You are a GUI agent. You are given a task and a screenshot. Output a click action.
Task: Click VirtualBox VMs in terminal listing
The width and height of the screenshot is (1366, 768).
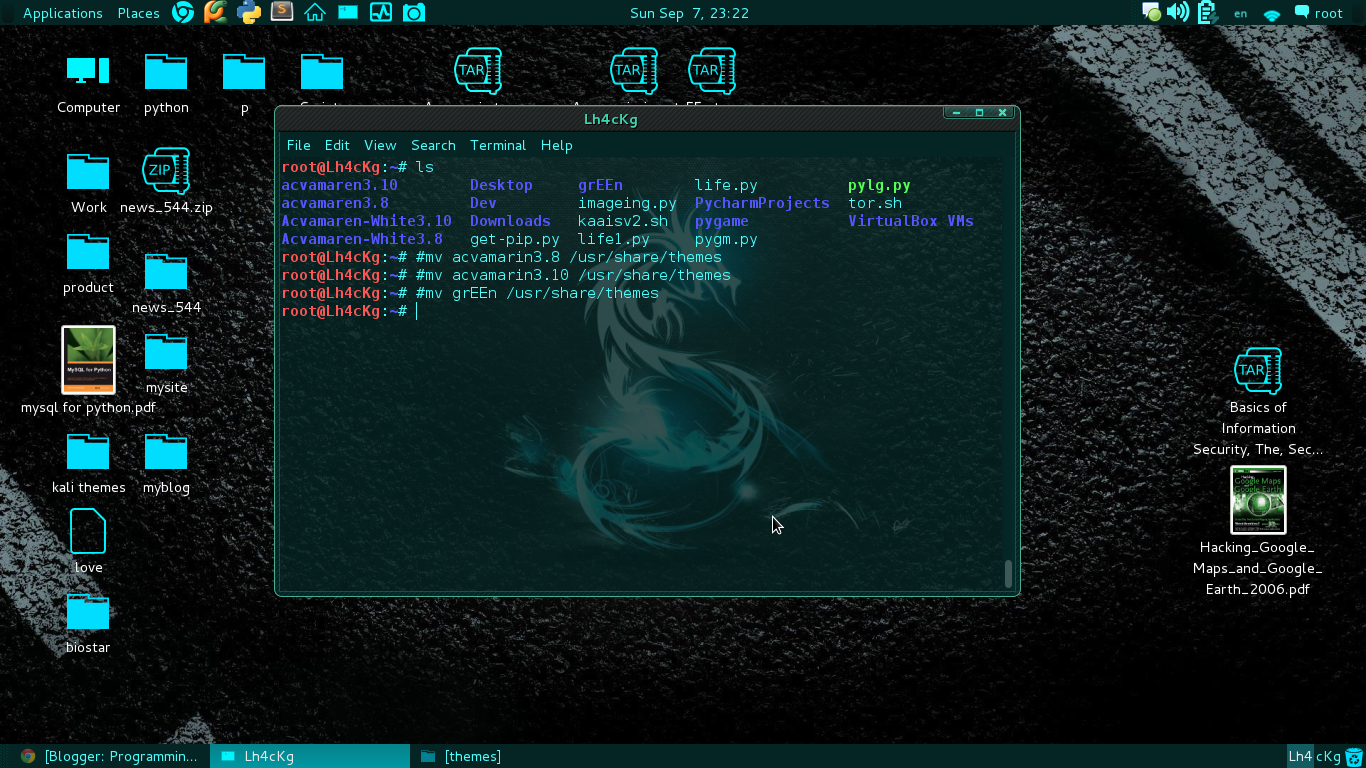coord(911,221)
